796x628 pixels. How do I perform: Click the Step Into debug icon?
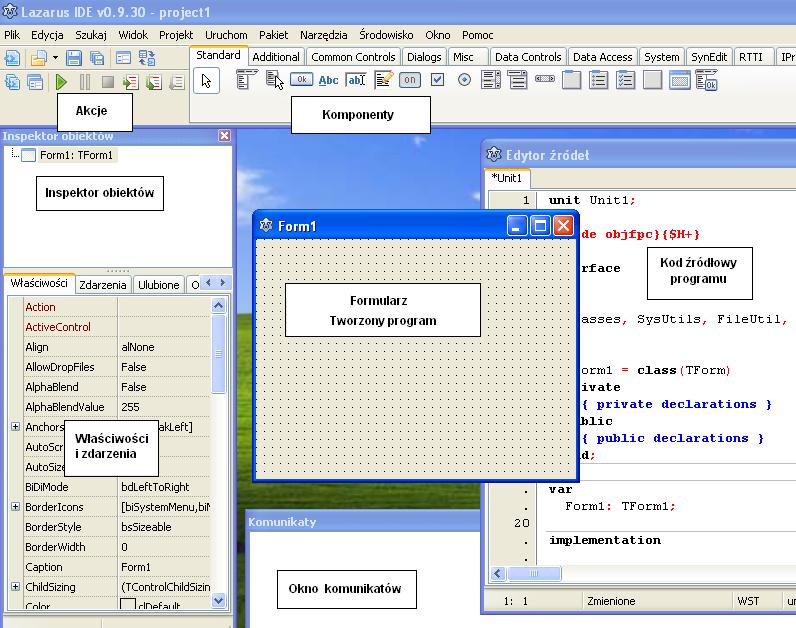click(x=131, y=82)
